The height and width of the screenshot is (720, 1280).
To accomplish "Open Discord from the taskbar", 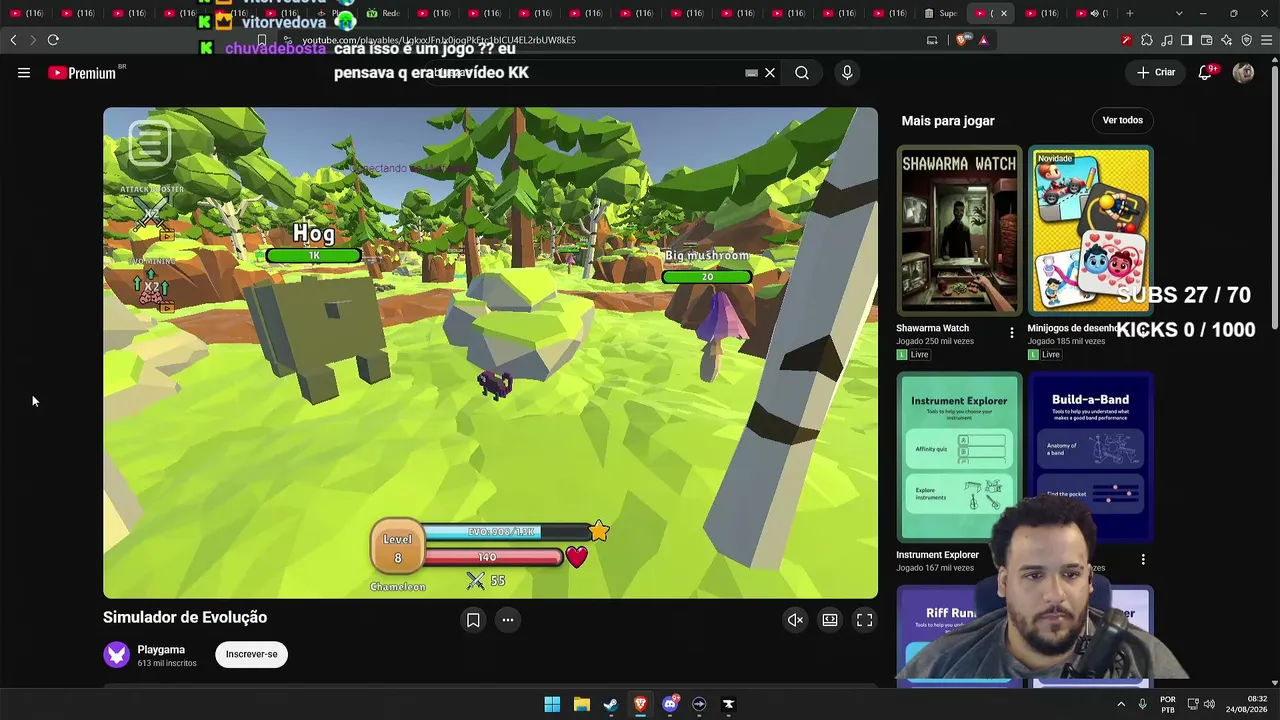I will (670, 704).
